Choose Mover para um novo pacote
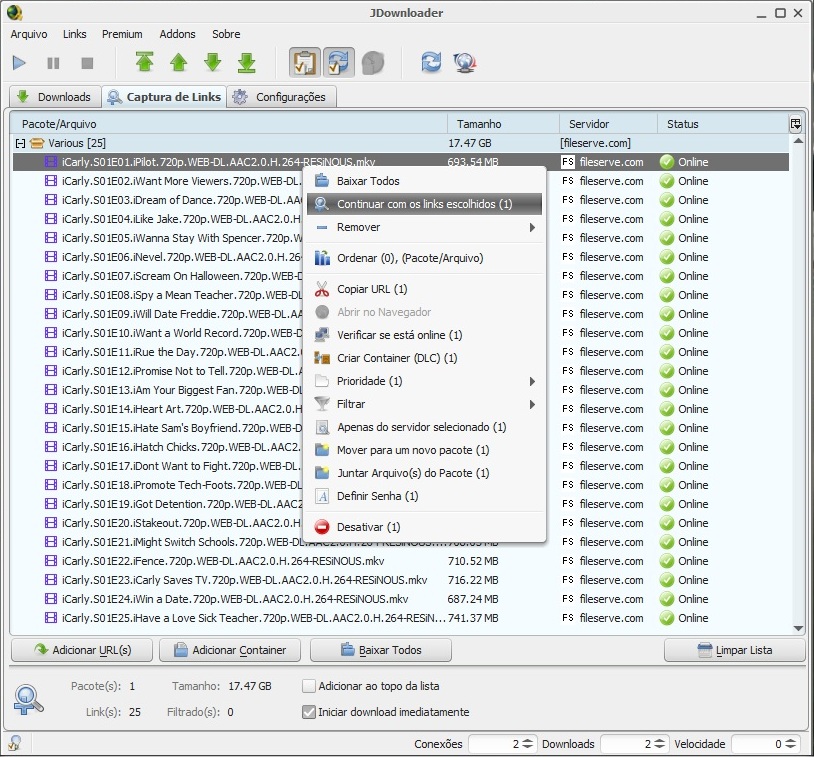Viewport: 814px width, 757px height. coord(425,450)
